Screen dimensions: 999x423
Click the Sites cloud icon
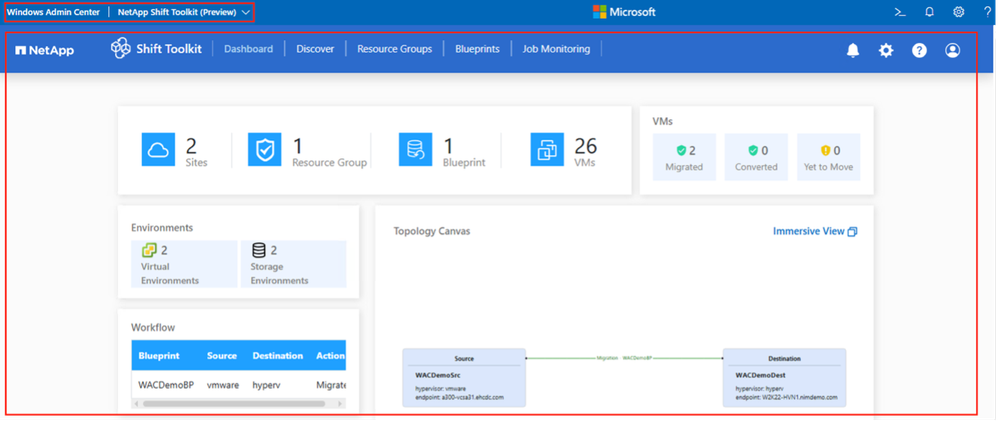click(x=159, y=151)
